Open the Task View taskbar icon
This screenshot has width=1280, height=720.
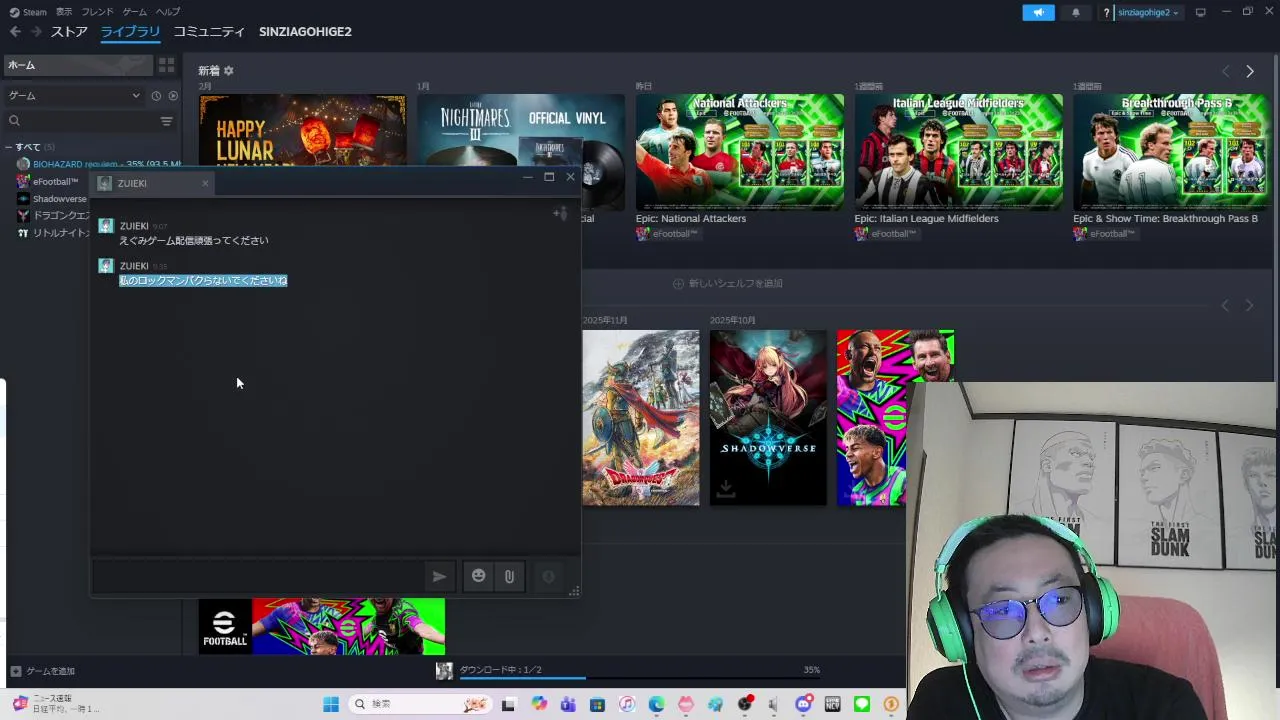[x=508, y=704]
